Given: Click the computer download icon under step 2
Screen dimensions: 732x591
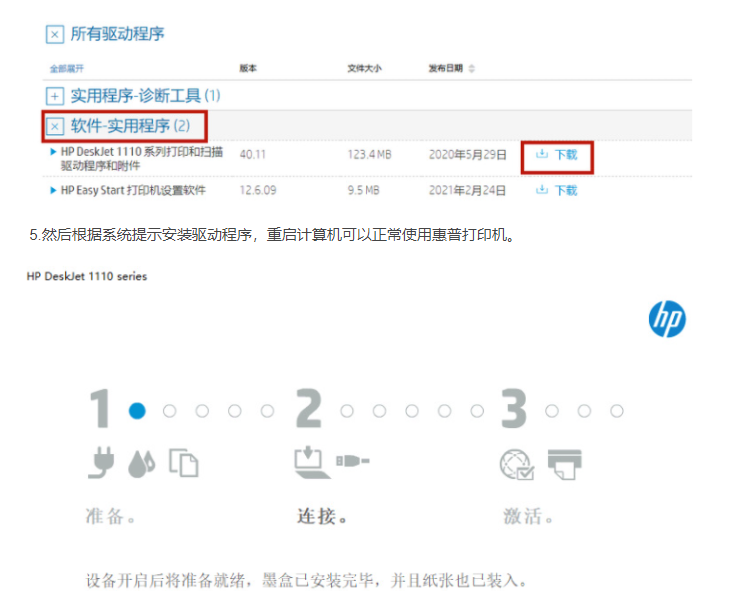Looking at the screenshot, I should pyautogui.click(x=309, y=461).
